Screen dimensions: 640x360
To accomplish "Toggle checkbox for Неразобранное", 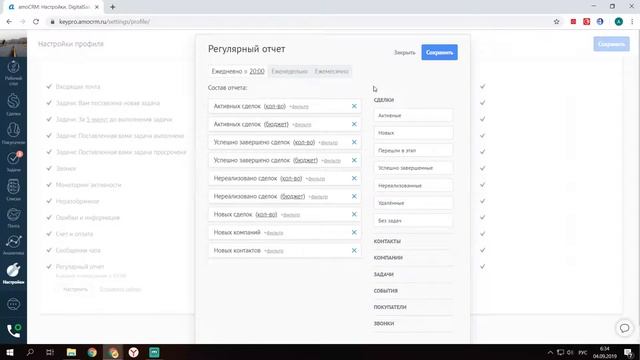I will pos(49,201).
